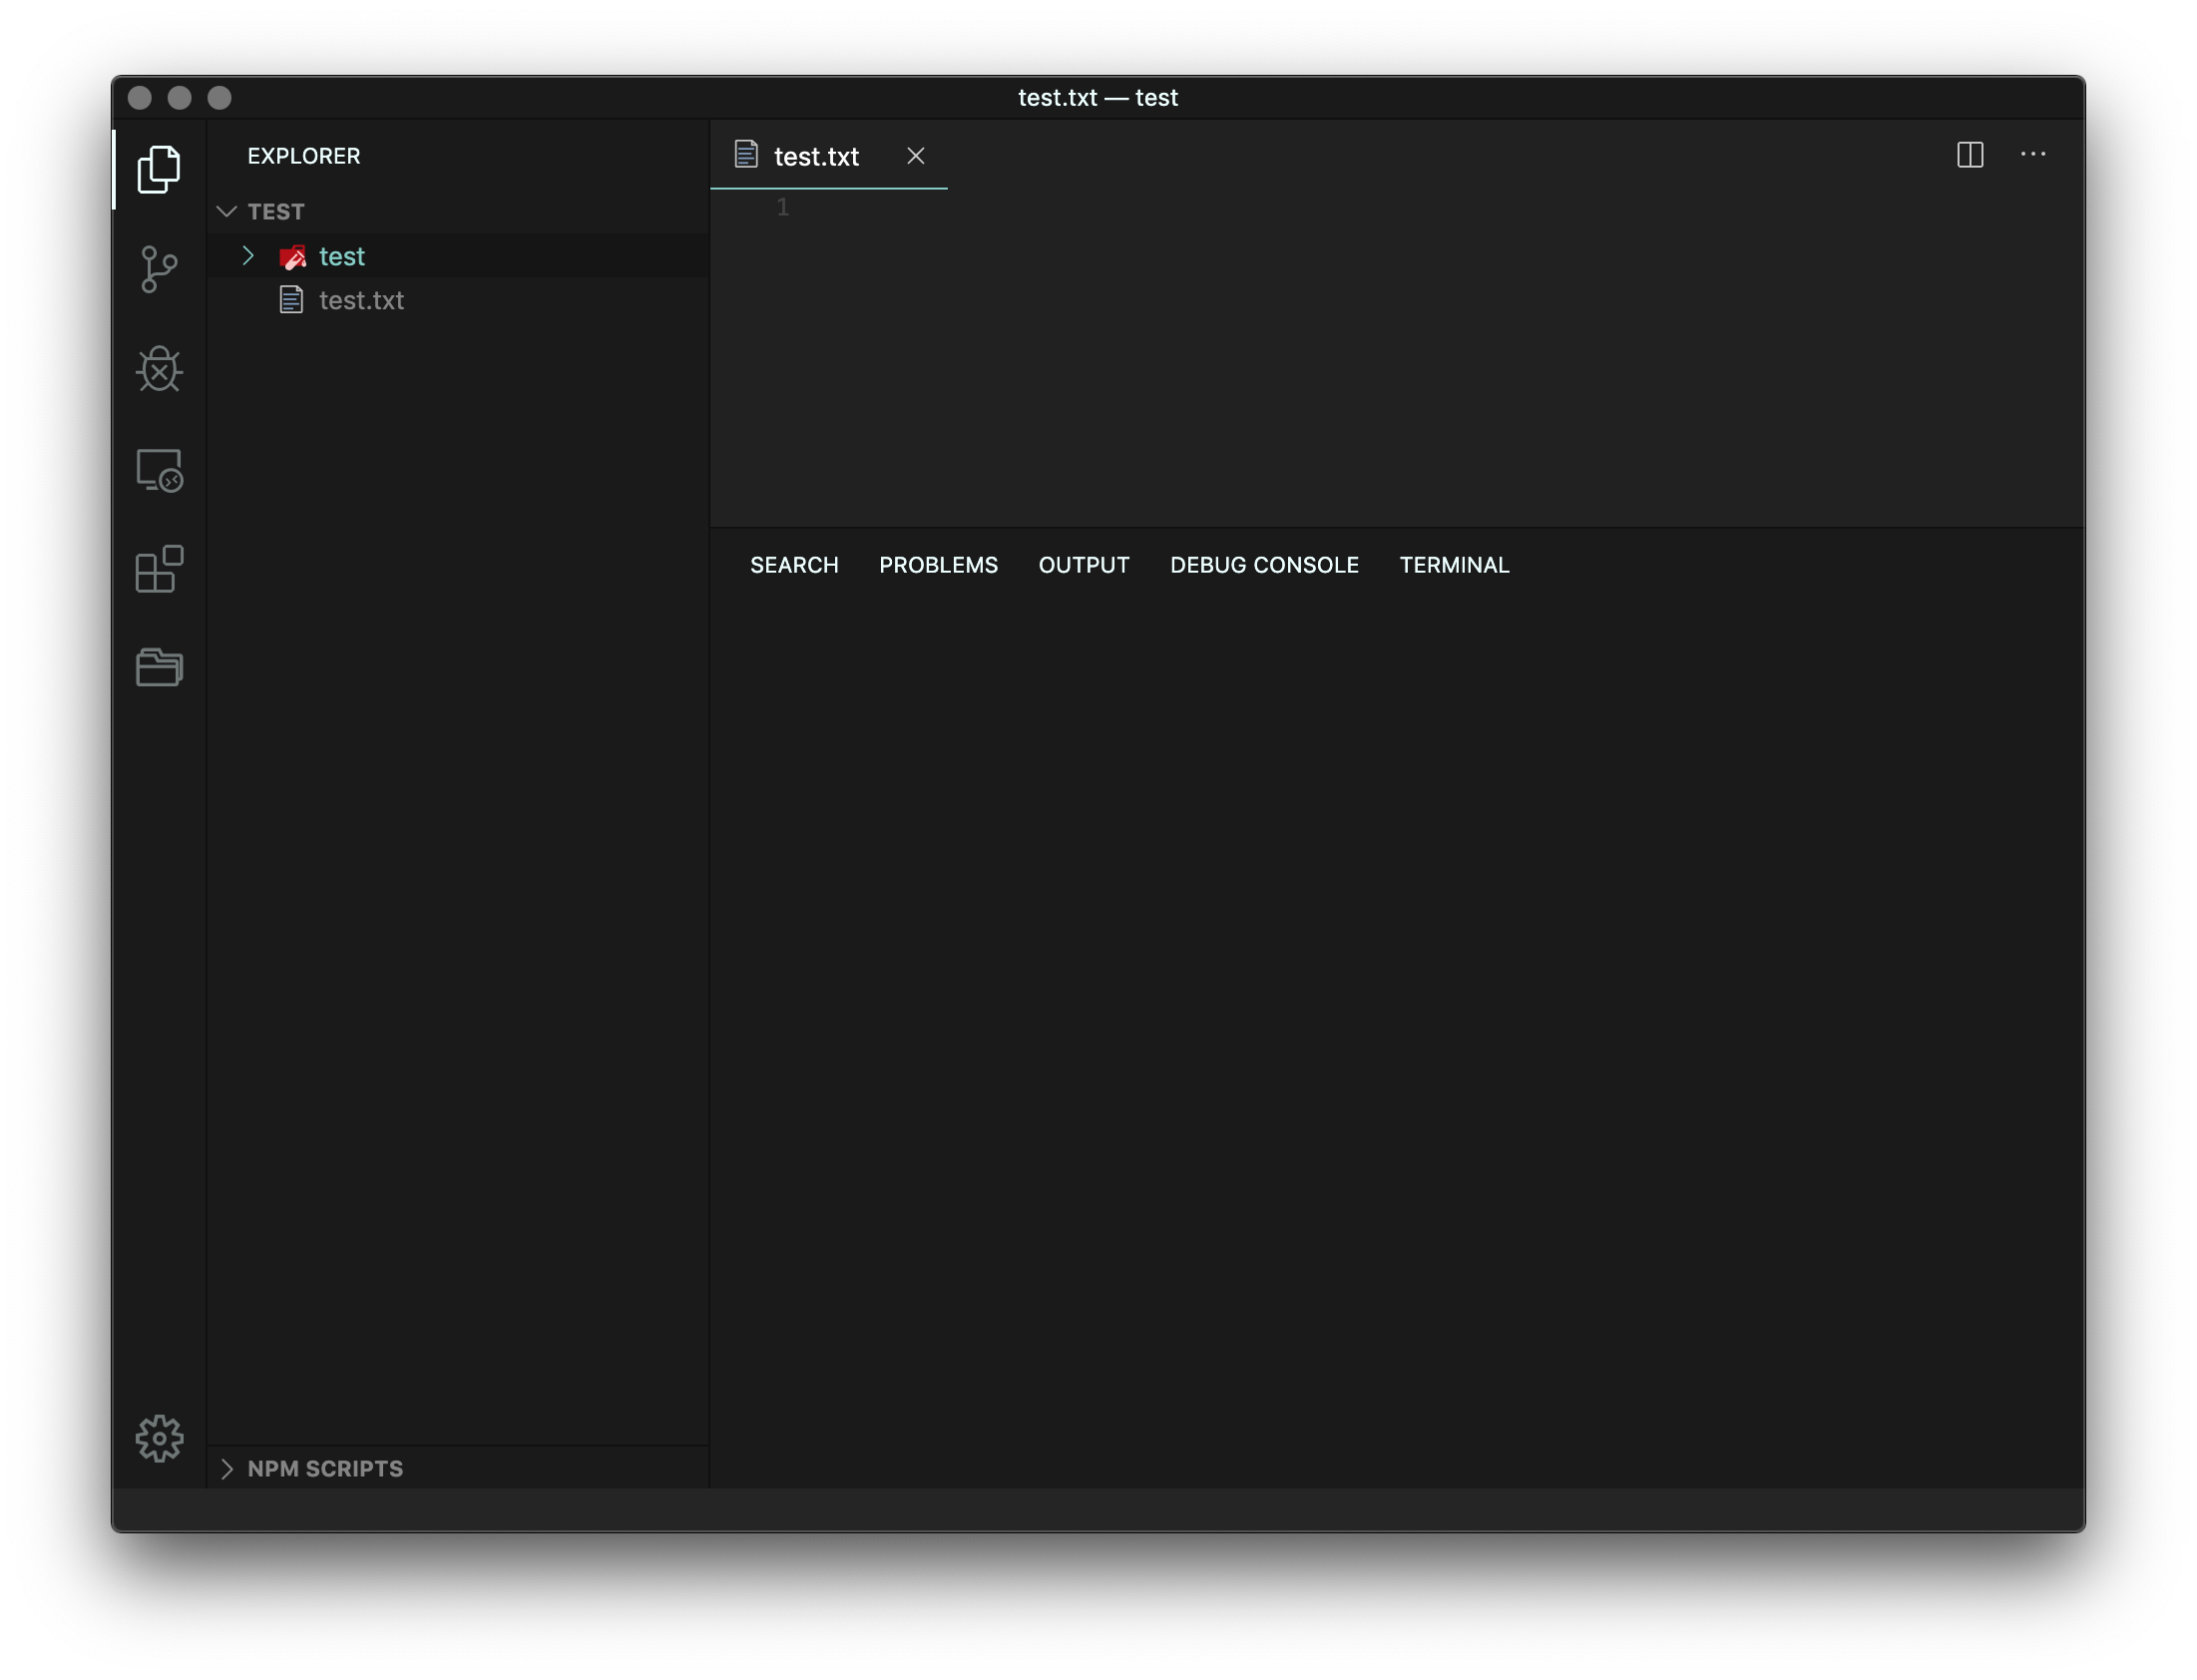The image size is (2197, 1680).
Task: Select the test folder in Explorer
Action: 458,256
